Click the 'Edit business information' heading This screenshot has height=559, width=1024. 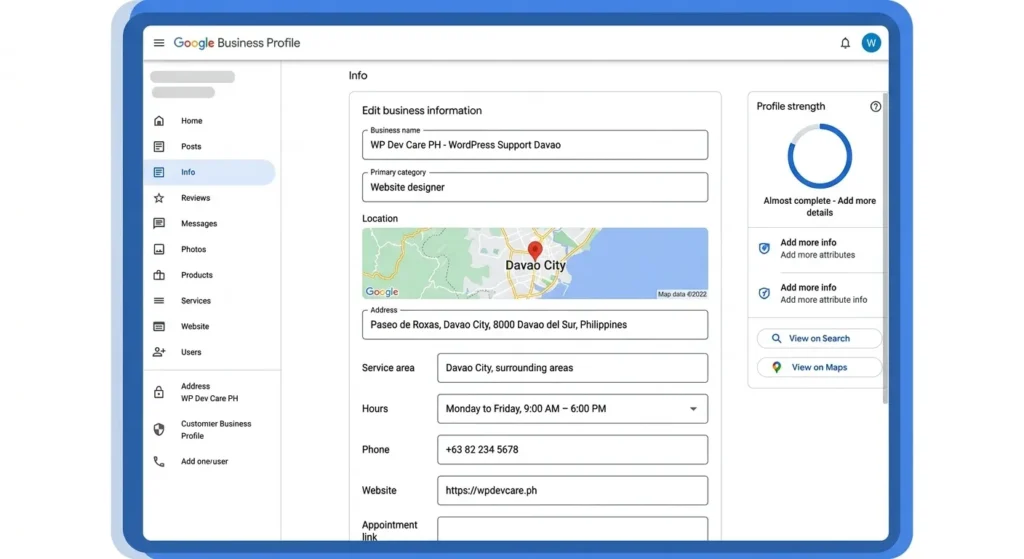(x=422, y=110)
